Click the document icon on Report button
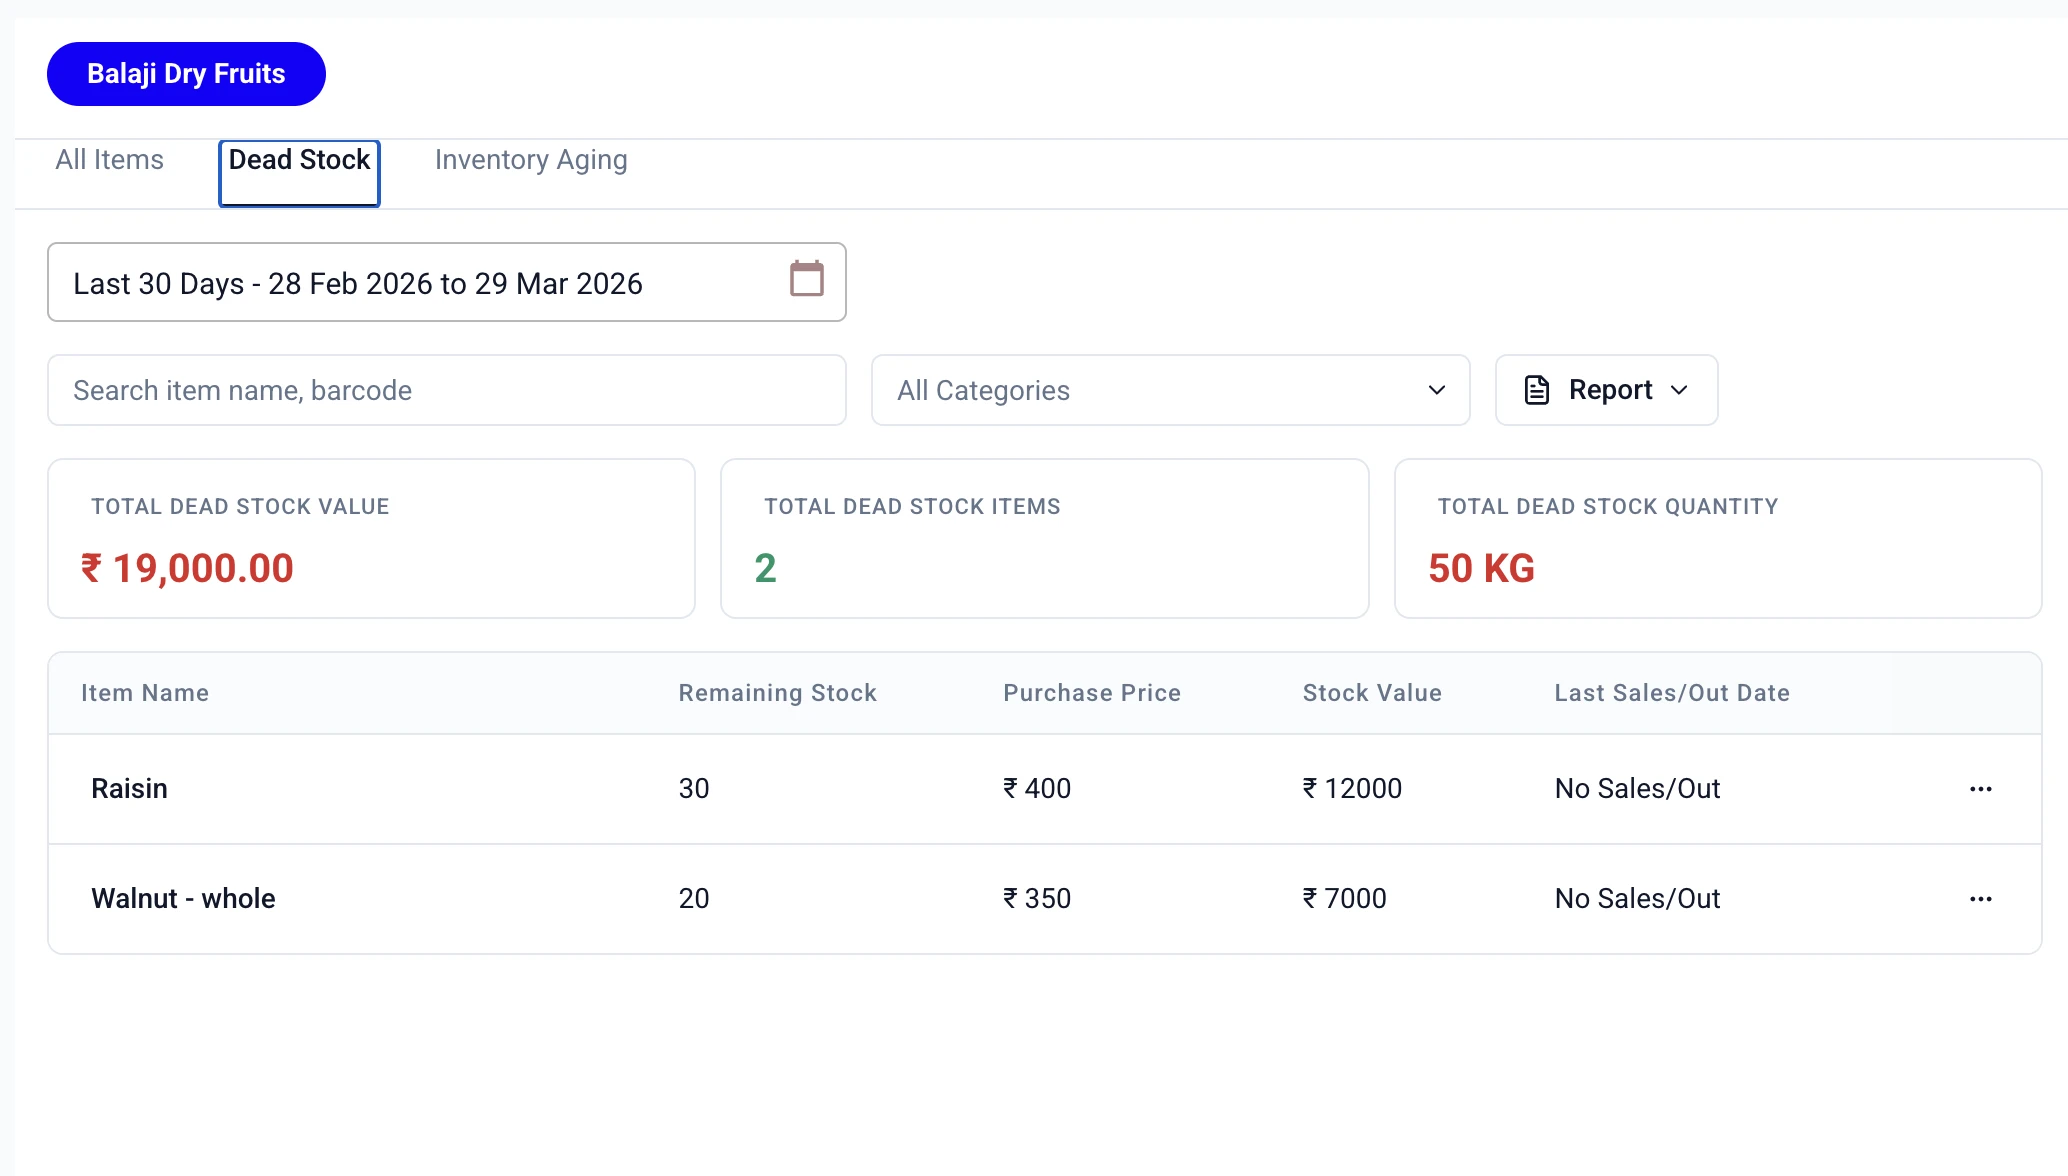This screenshot has height=1176, width=2068. (1536, 390)
